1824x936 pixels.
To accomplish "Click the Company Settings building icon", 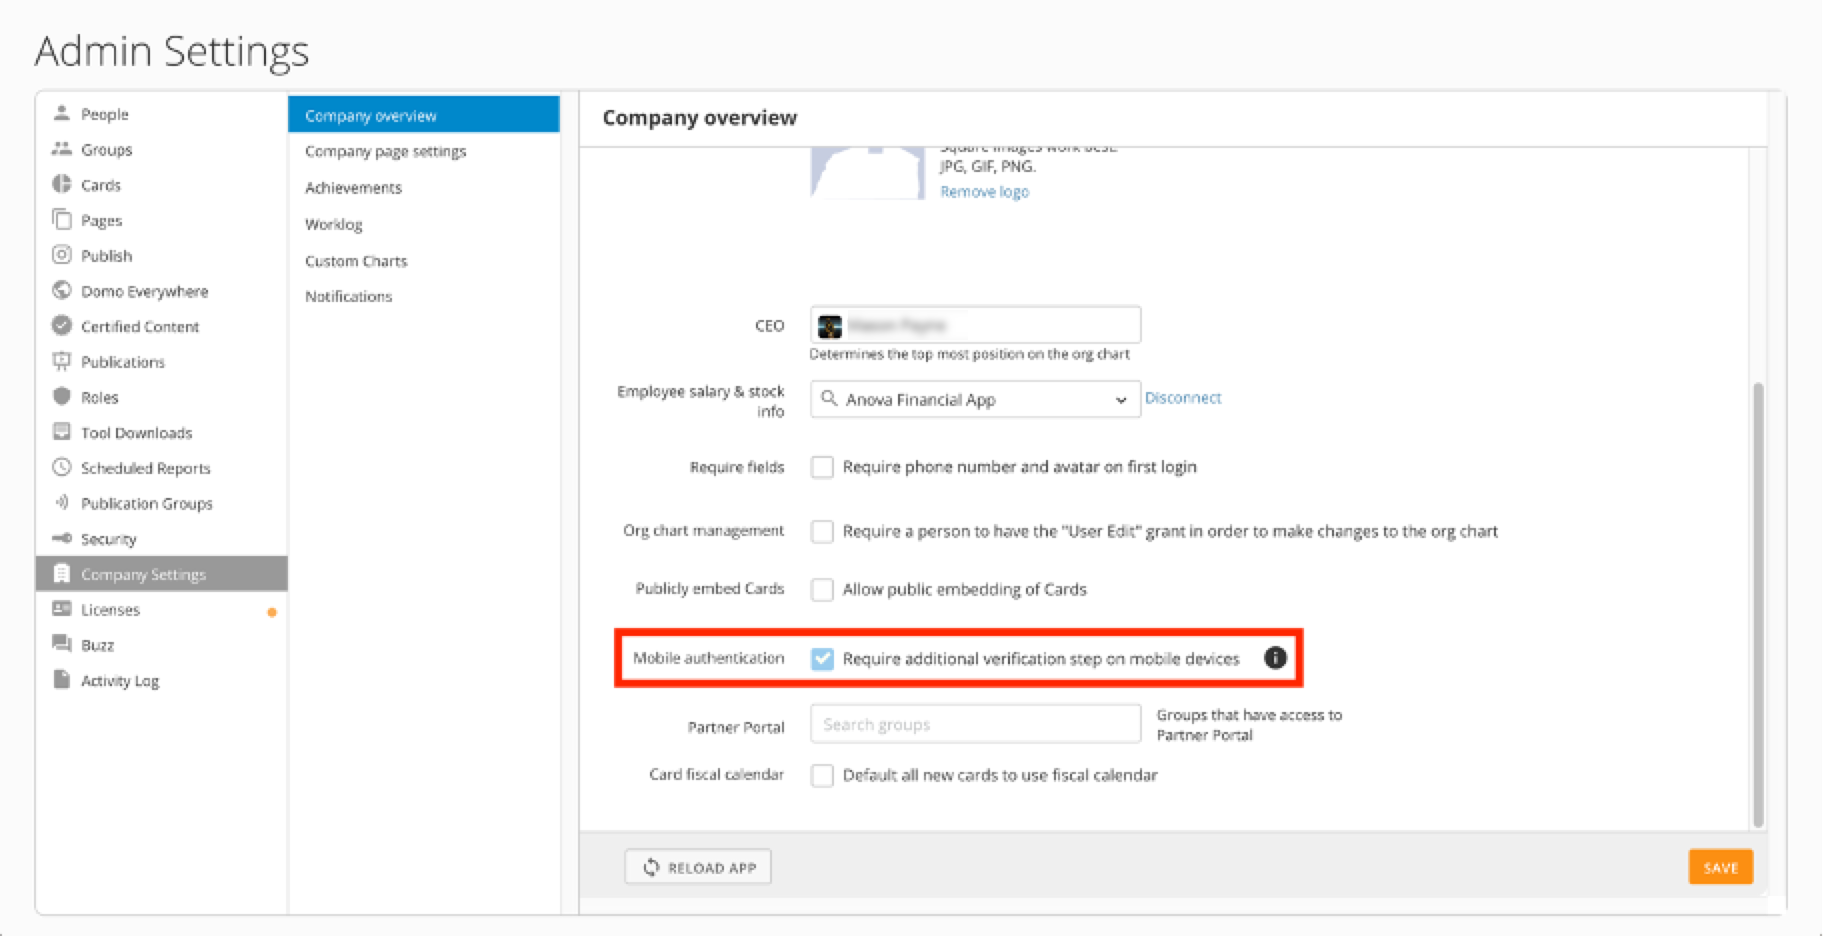I will coord(62,573).
